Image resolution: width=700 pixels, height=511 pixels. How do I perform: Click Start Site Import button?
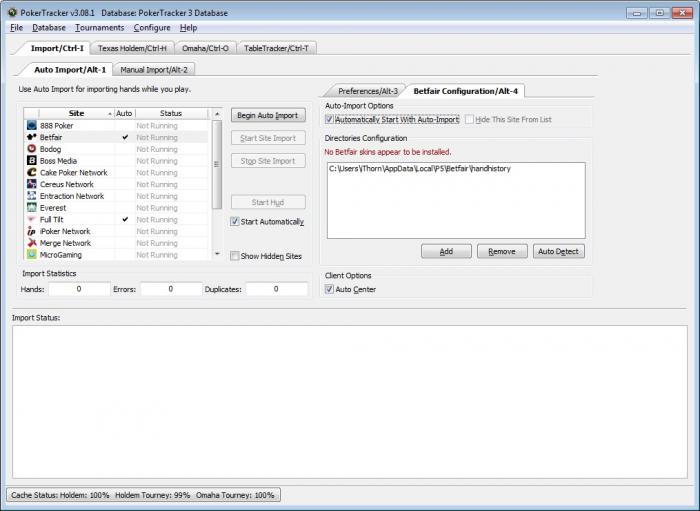click(268, 138)
